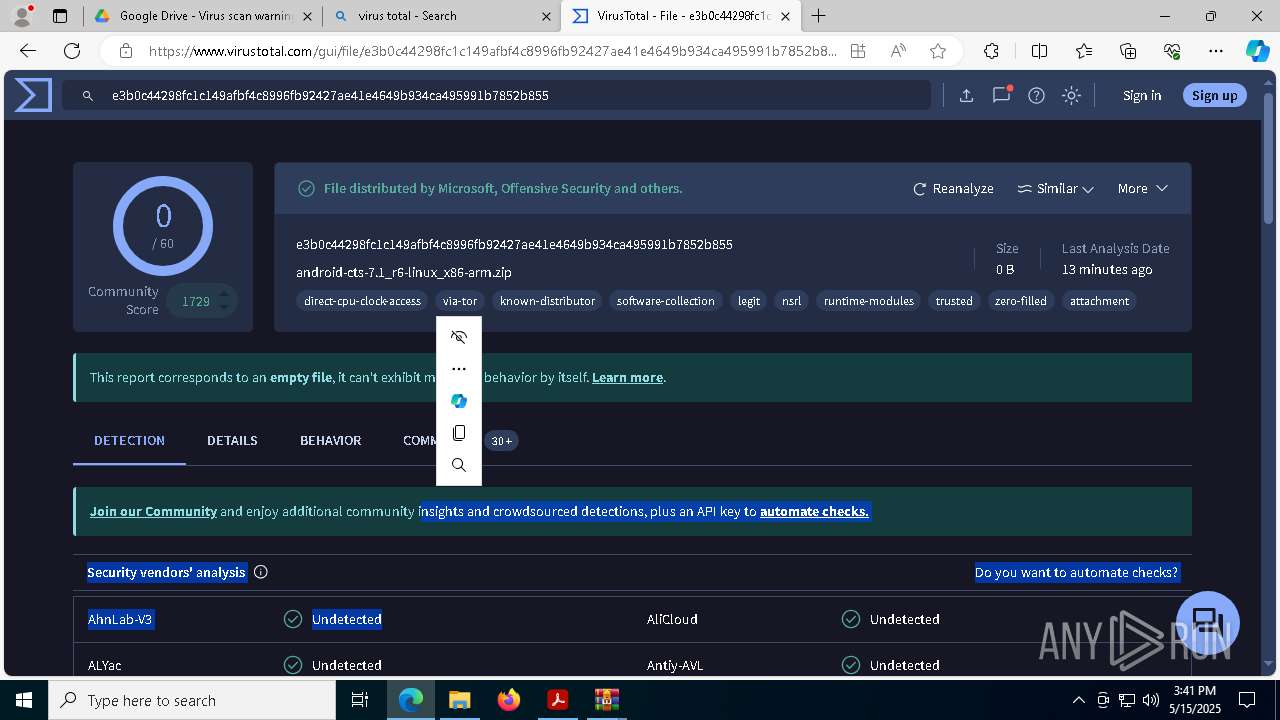
Task: Click the software-collection tag
Action: point(665,301)
